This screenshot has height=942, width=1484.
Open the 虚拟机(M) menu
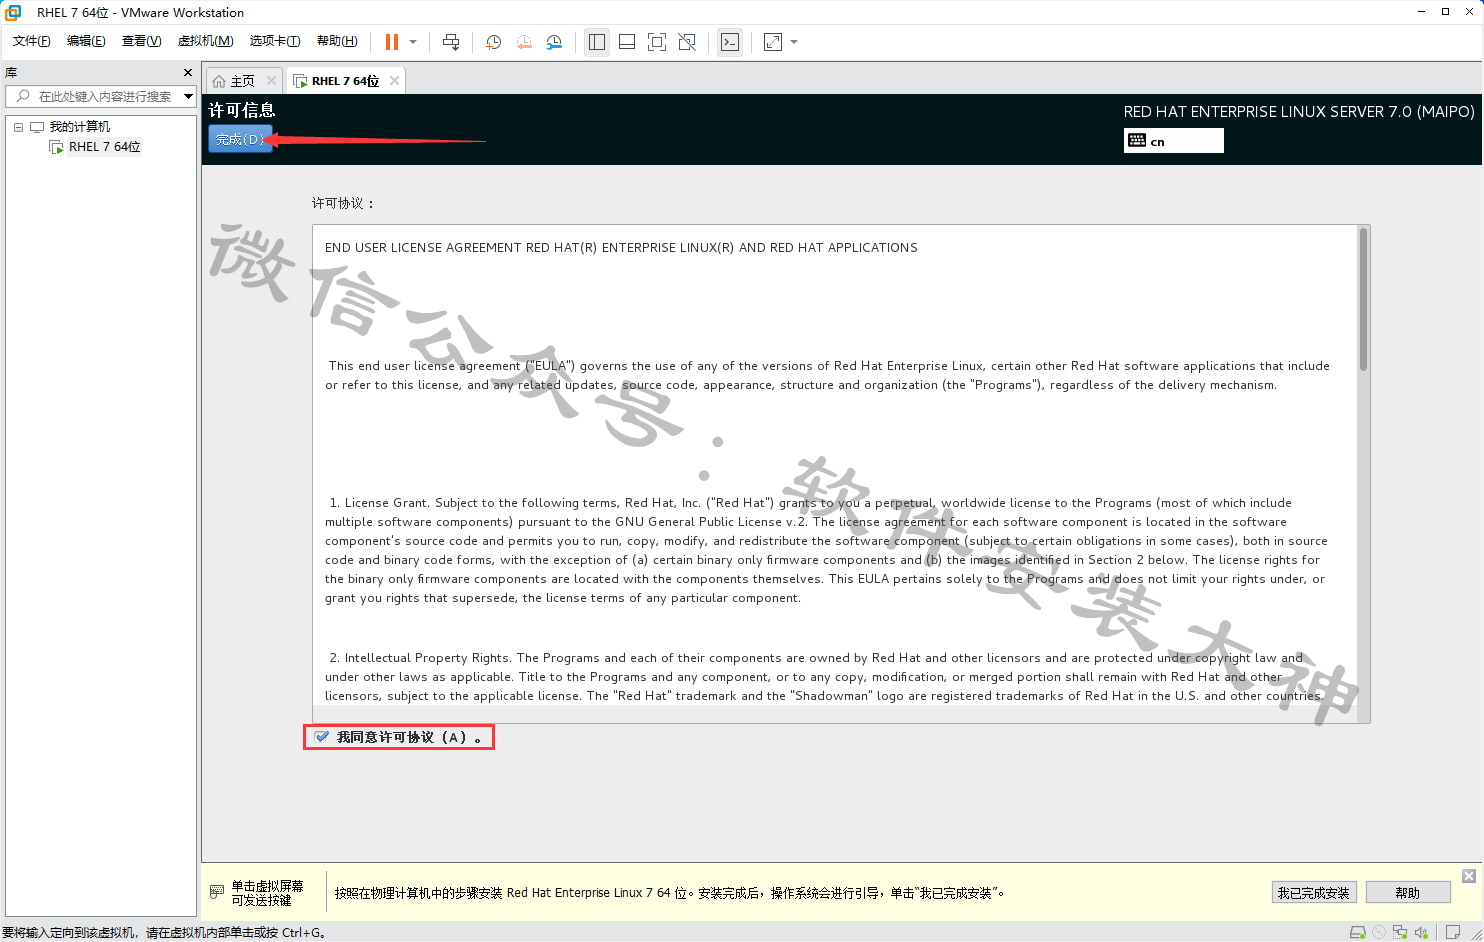click(205, 41)
